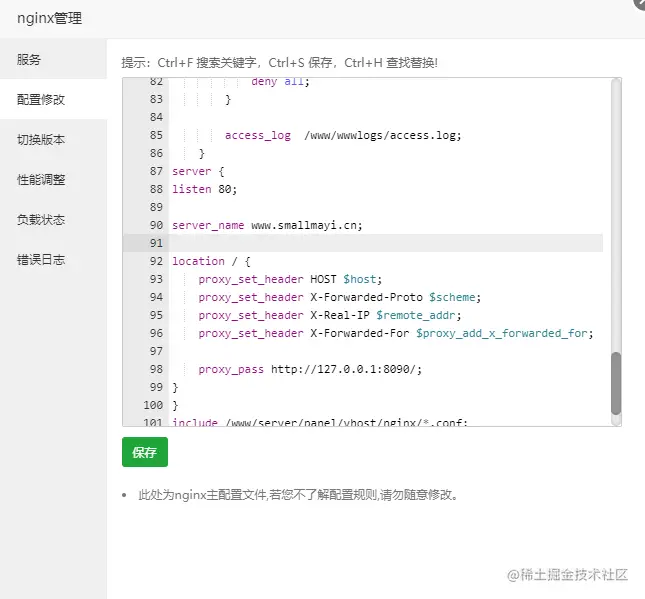Image resolution: width=645 pixels, height=599 pixels.
Task: Place cursor on empty line 91
Action: (386, 243)
